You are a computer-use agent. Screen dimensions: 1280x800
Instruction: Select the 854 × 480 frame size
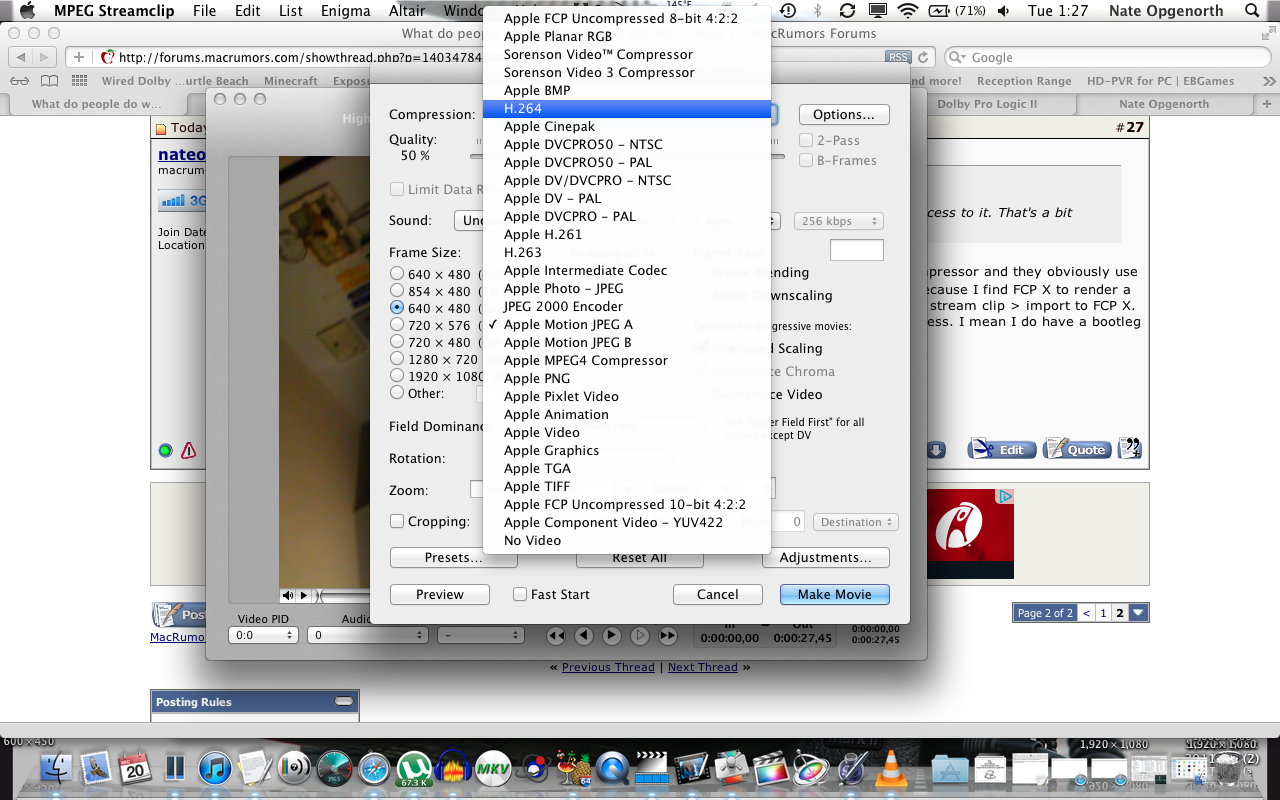pyautogui.click(x=397, y=291)
